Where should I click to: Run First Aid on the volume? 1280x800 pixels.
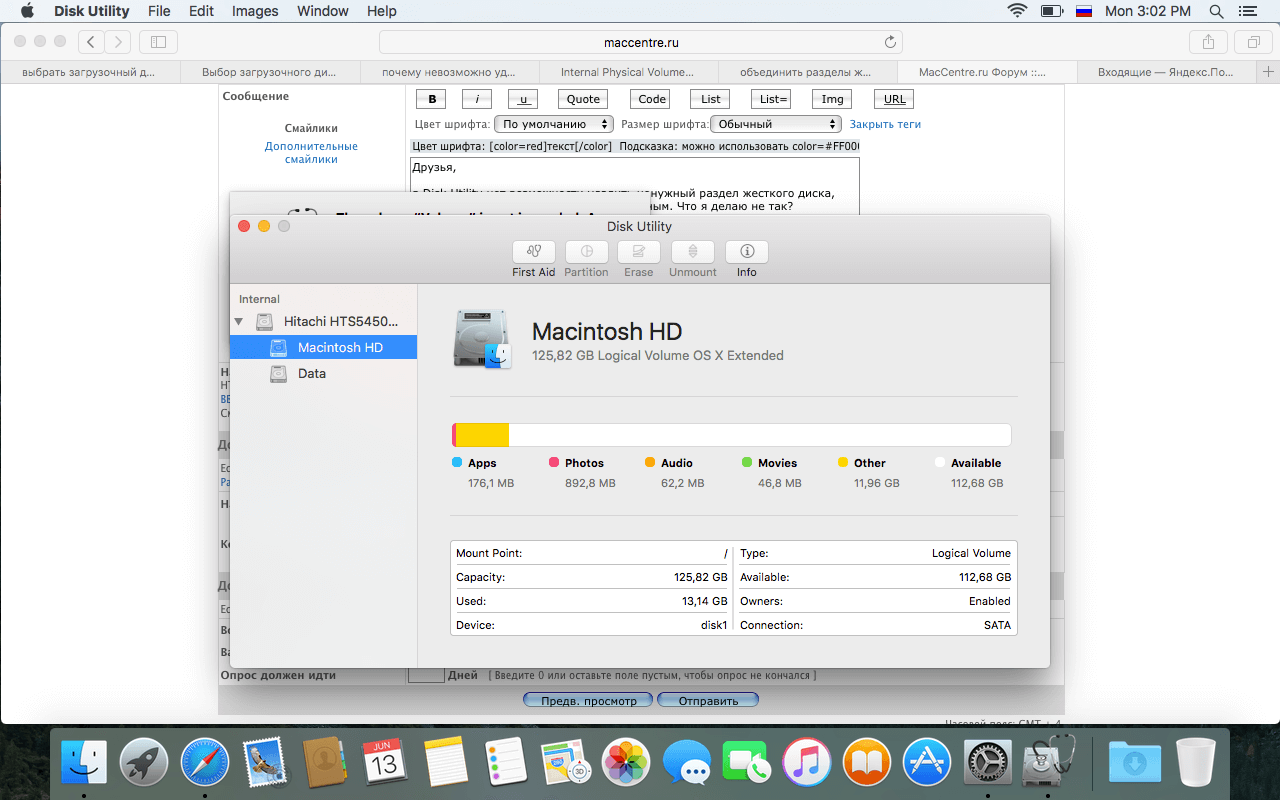tap(533, 252)
